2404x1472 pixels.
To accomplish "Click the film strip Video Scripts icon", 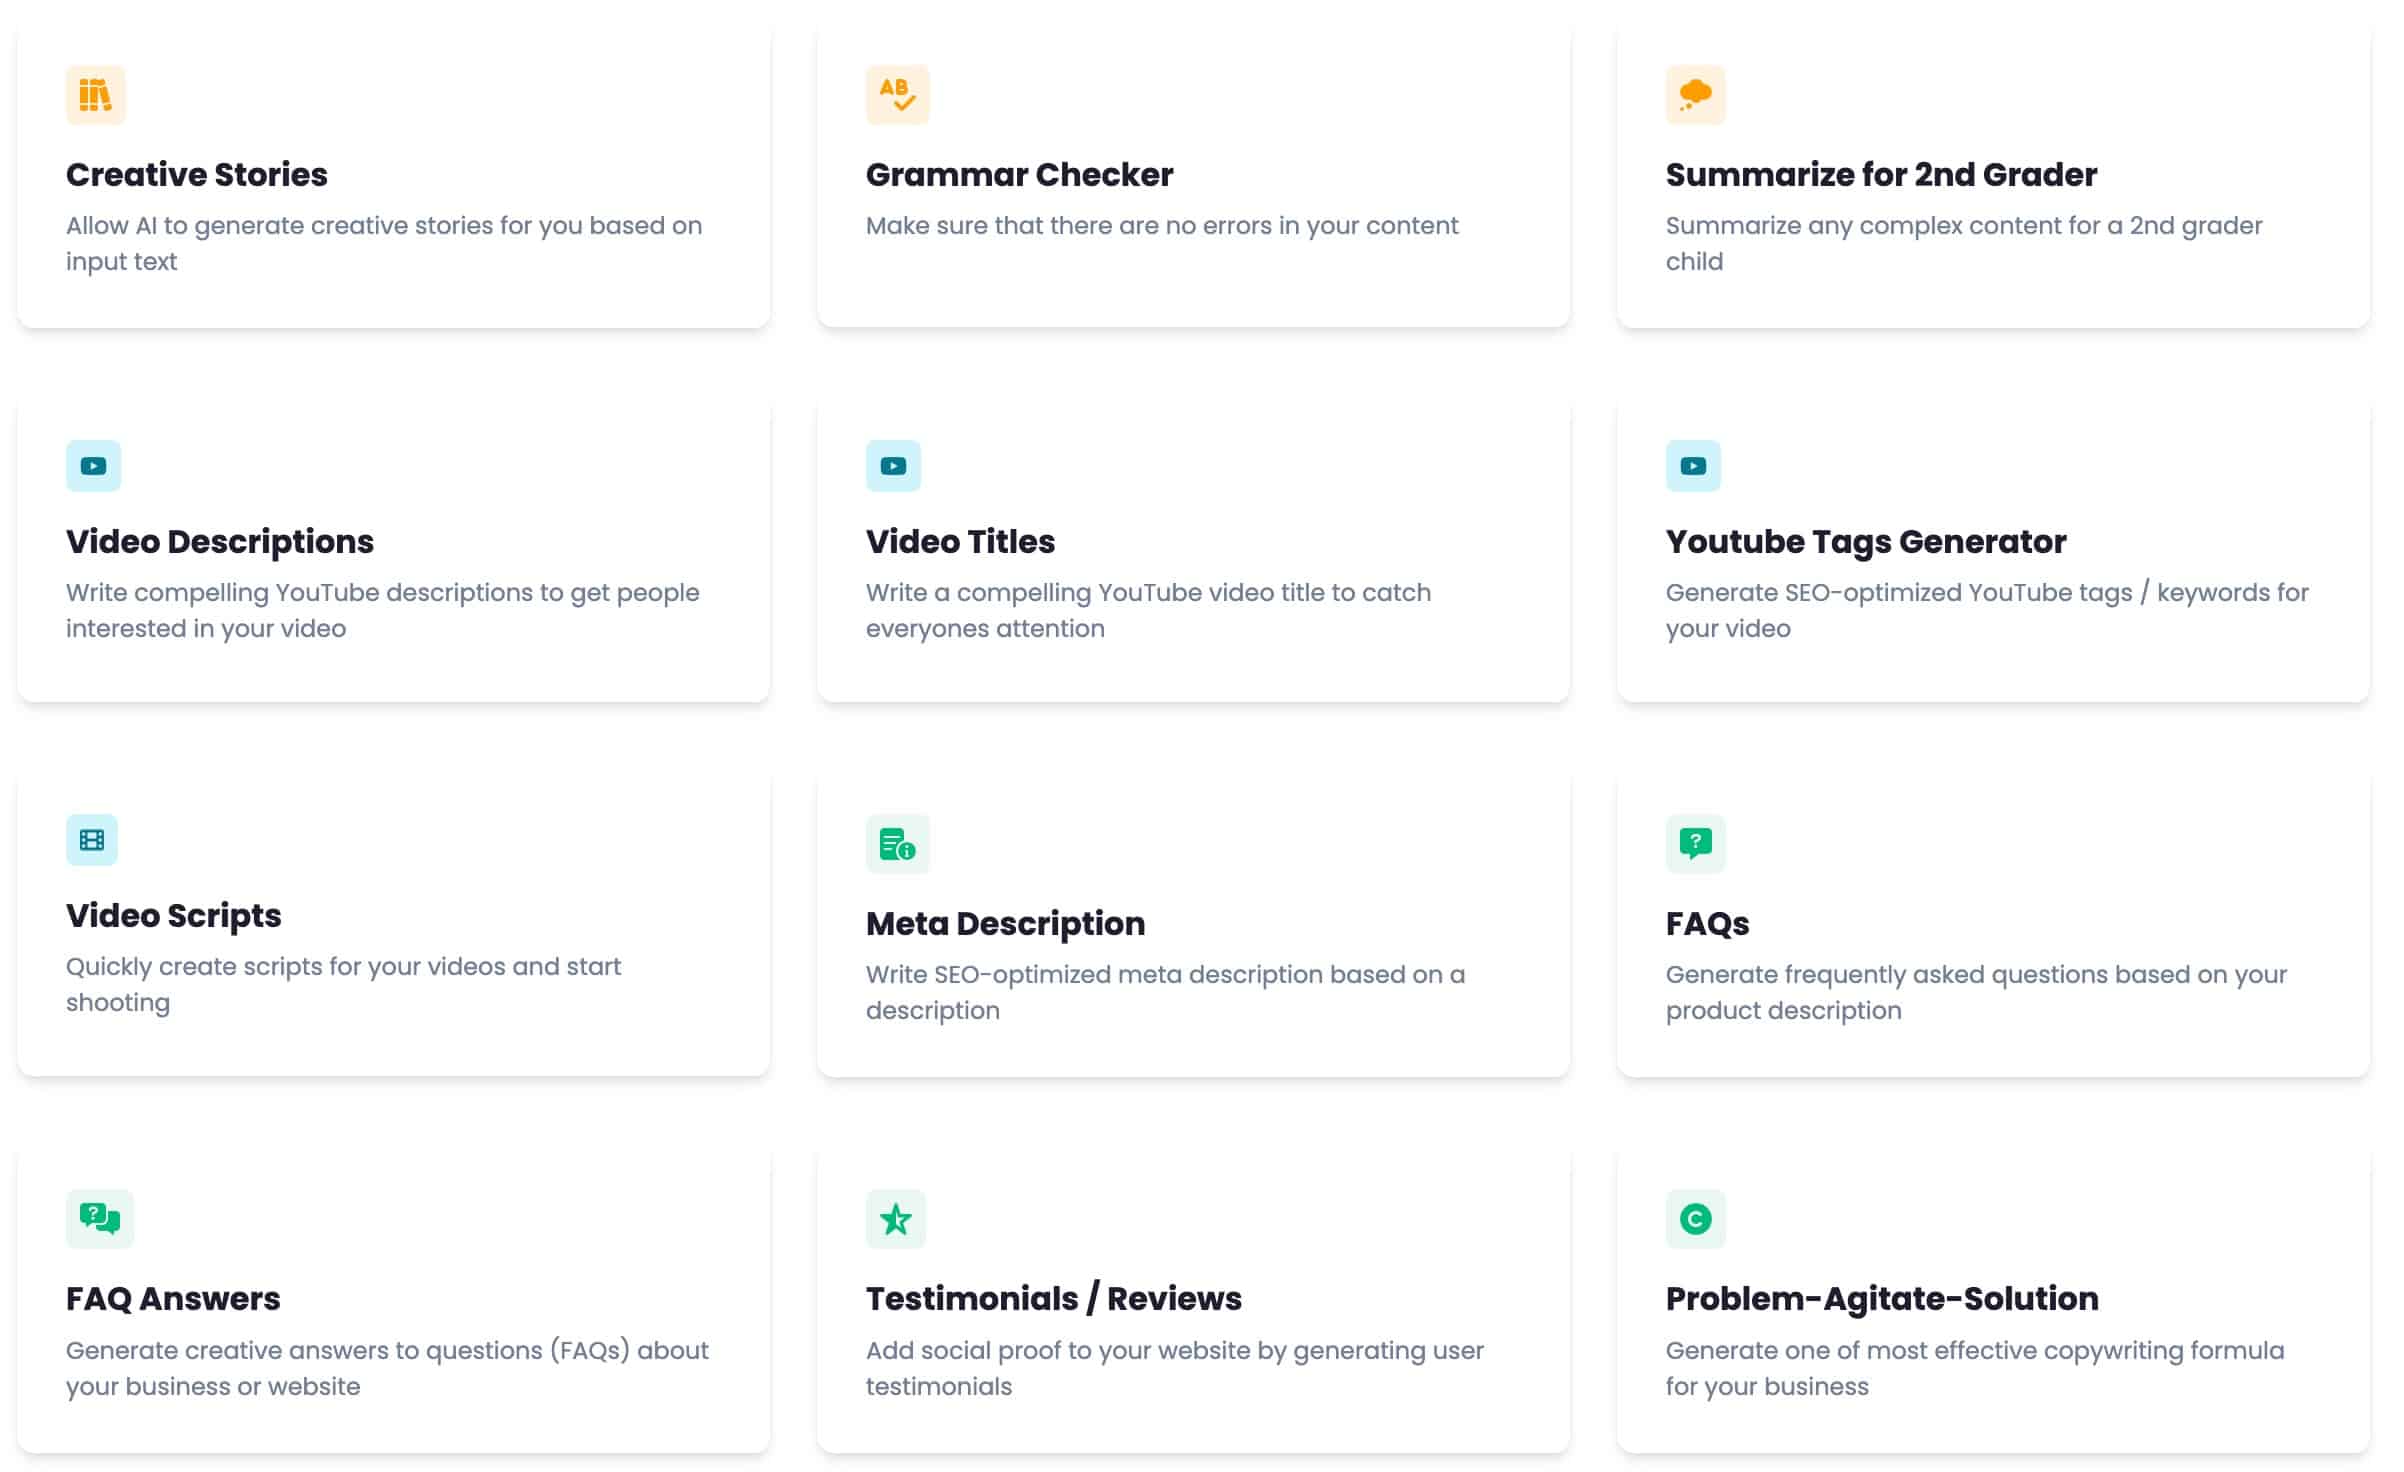I will 92,840.
